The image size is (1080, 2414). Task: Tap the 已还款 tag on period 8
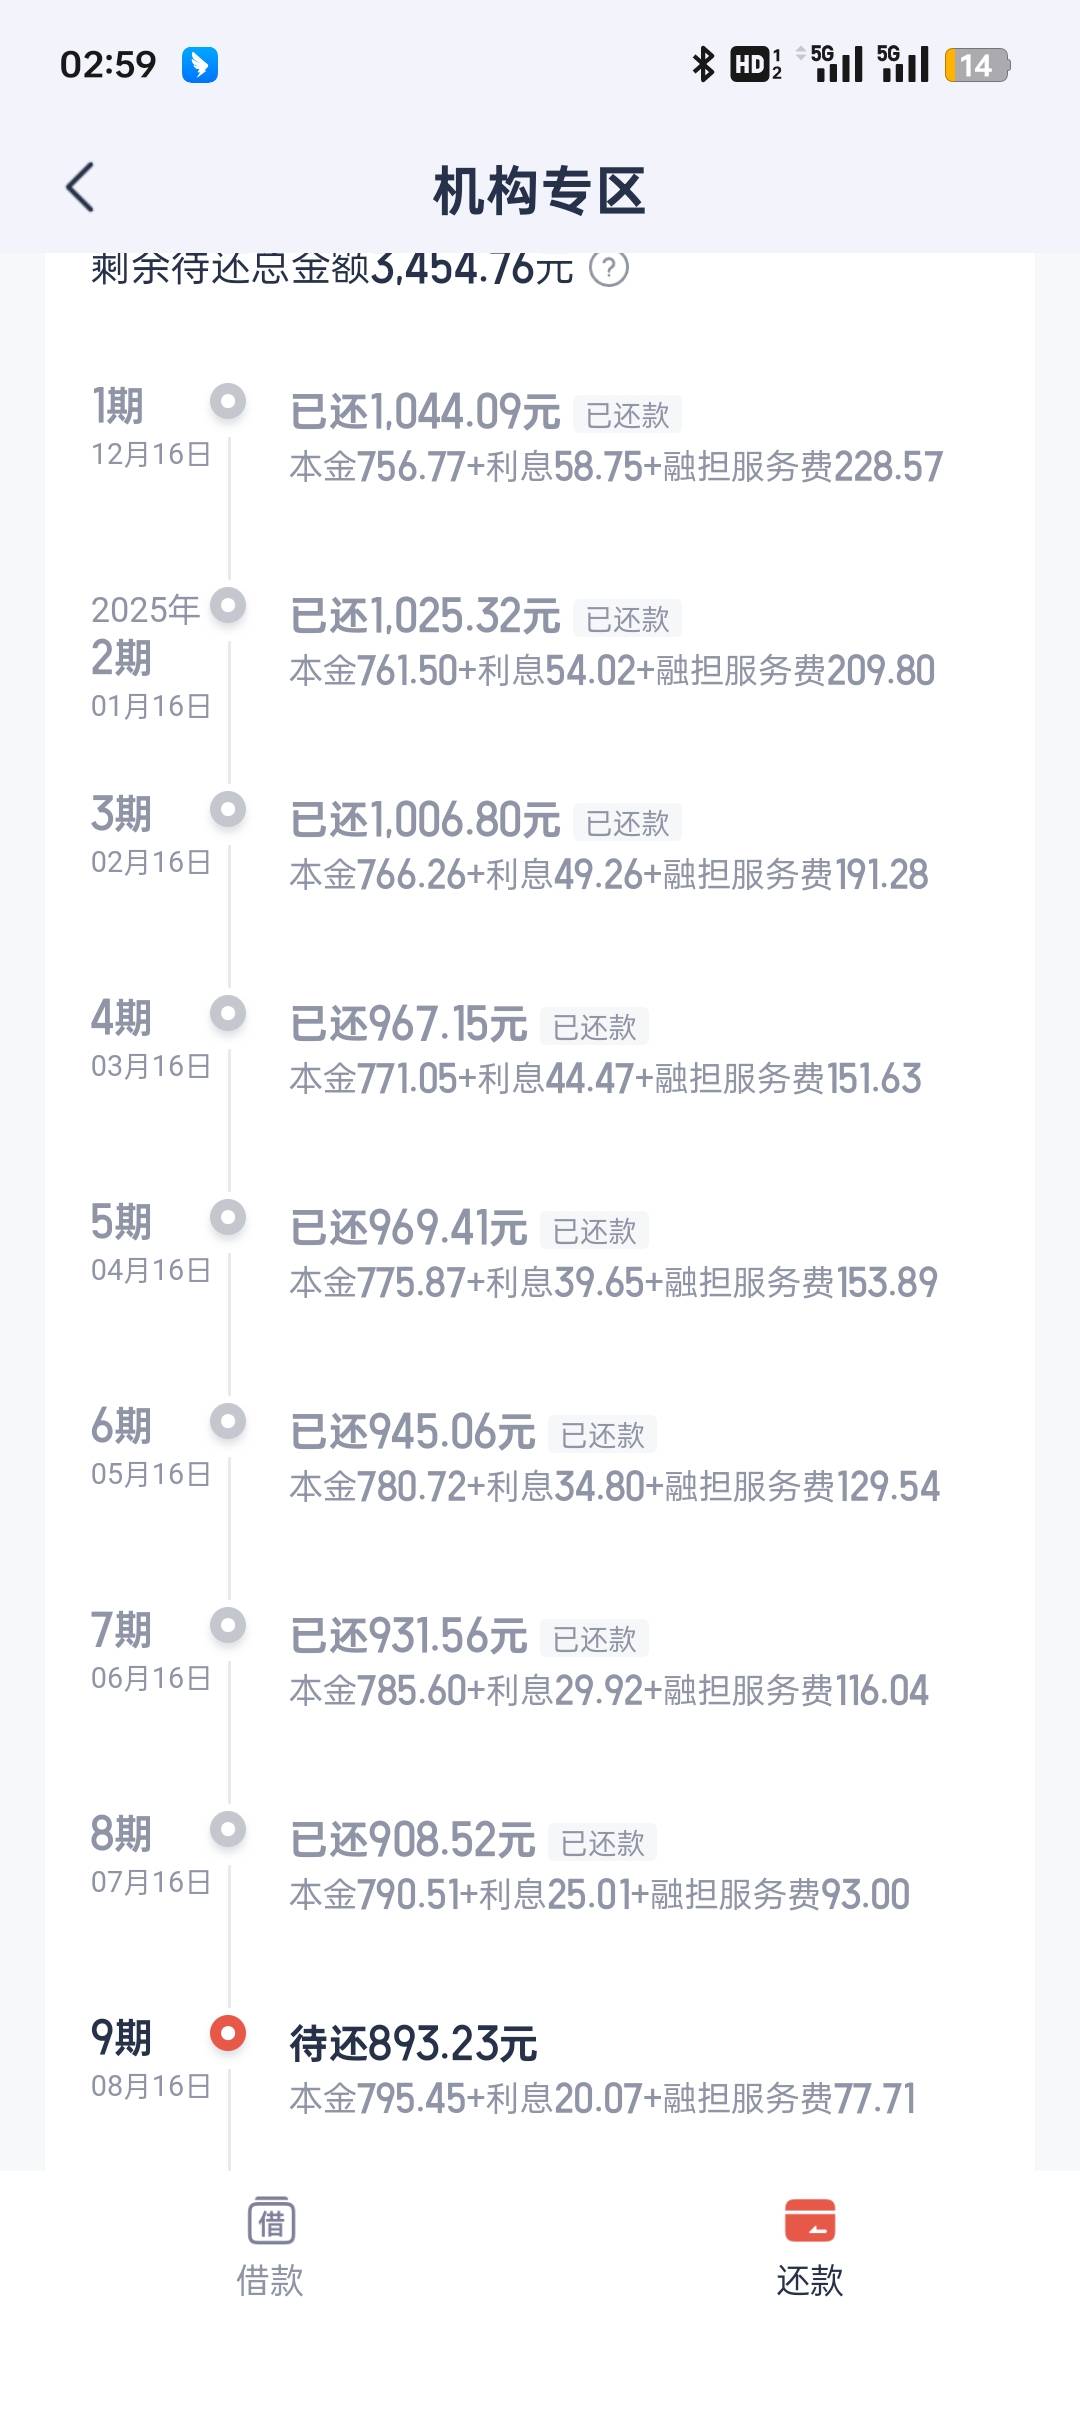click(x=602, y=1843)
